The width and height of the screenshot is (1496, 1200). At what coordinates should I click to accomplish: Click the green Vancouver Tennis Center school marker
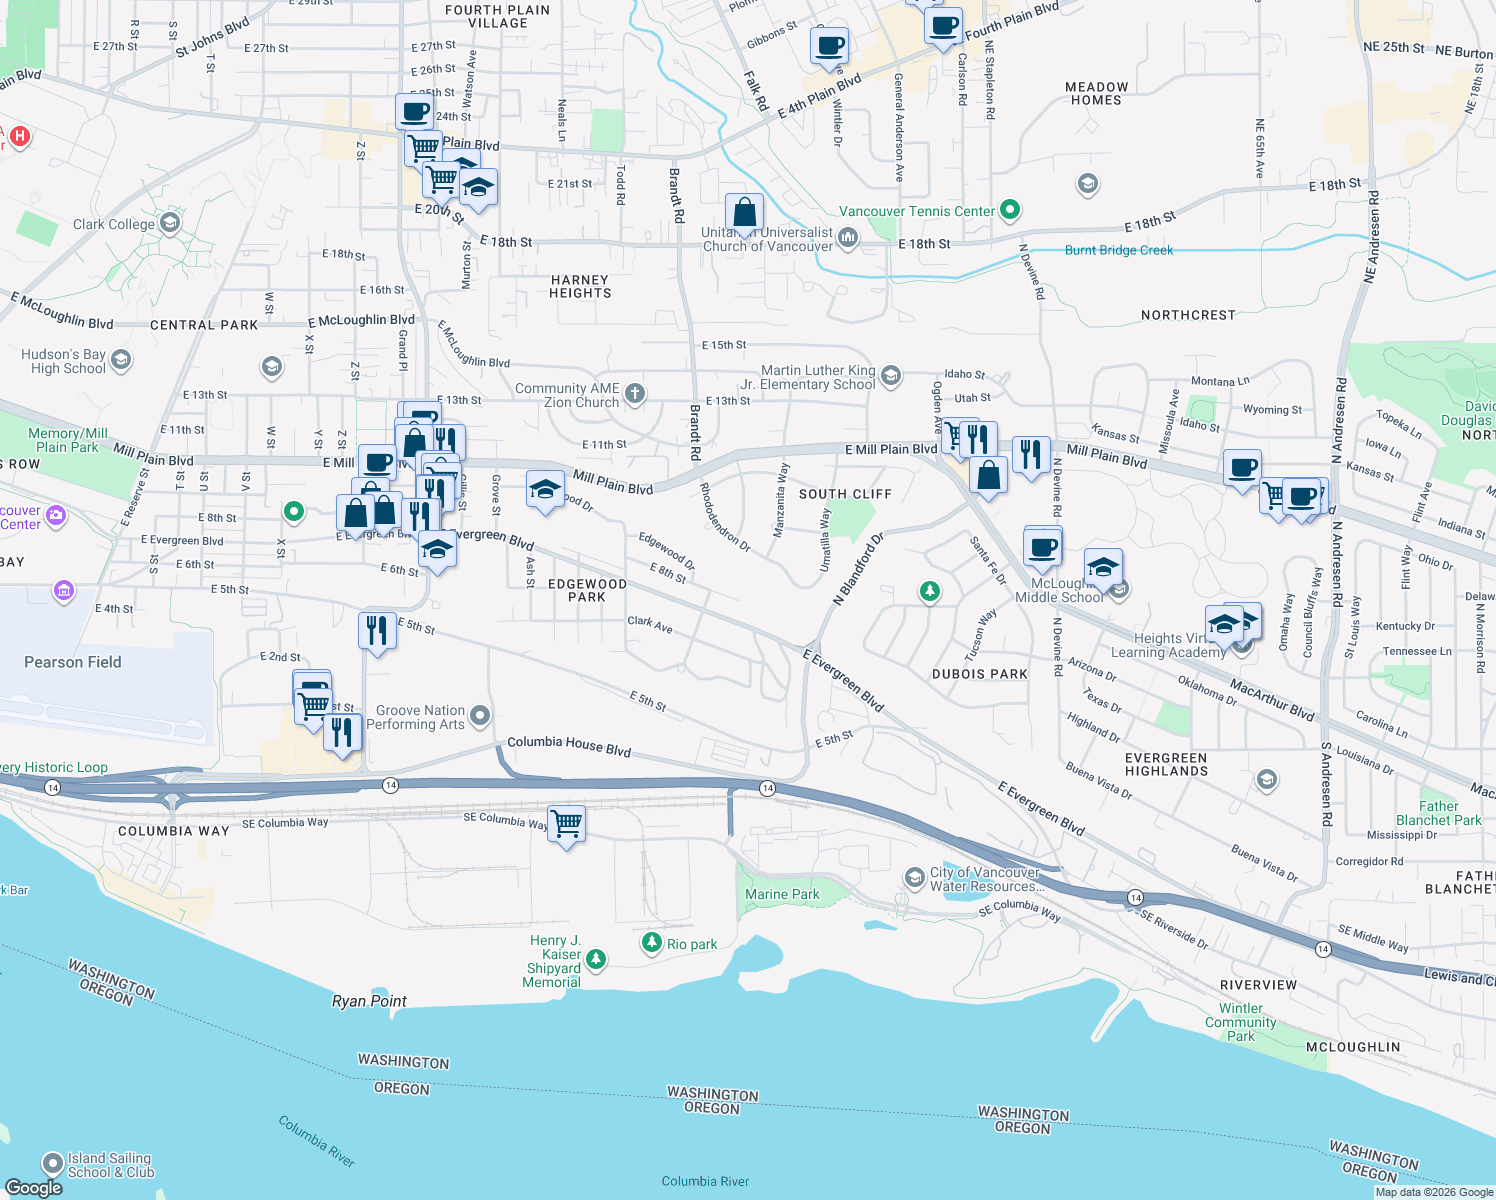coord(1009,211)
